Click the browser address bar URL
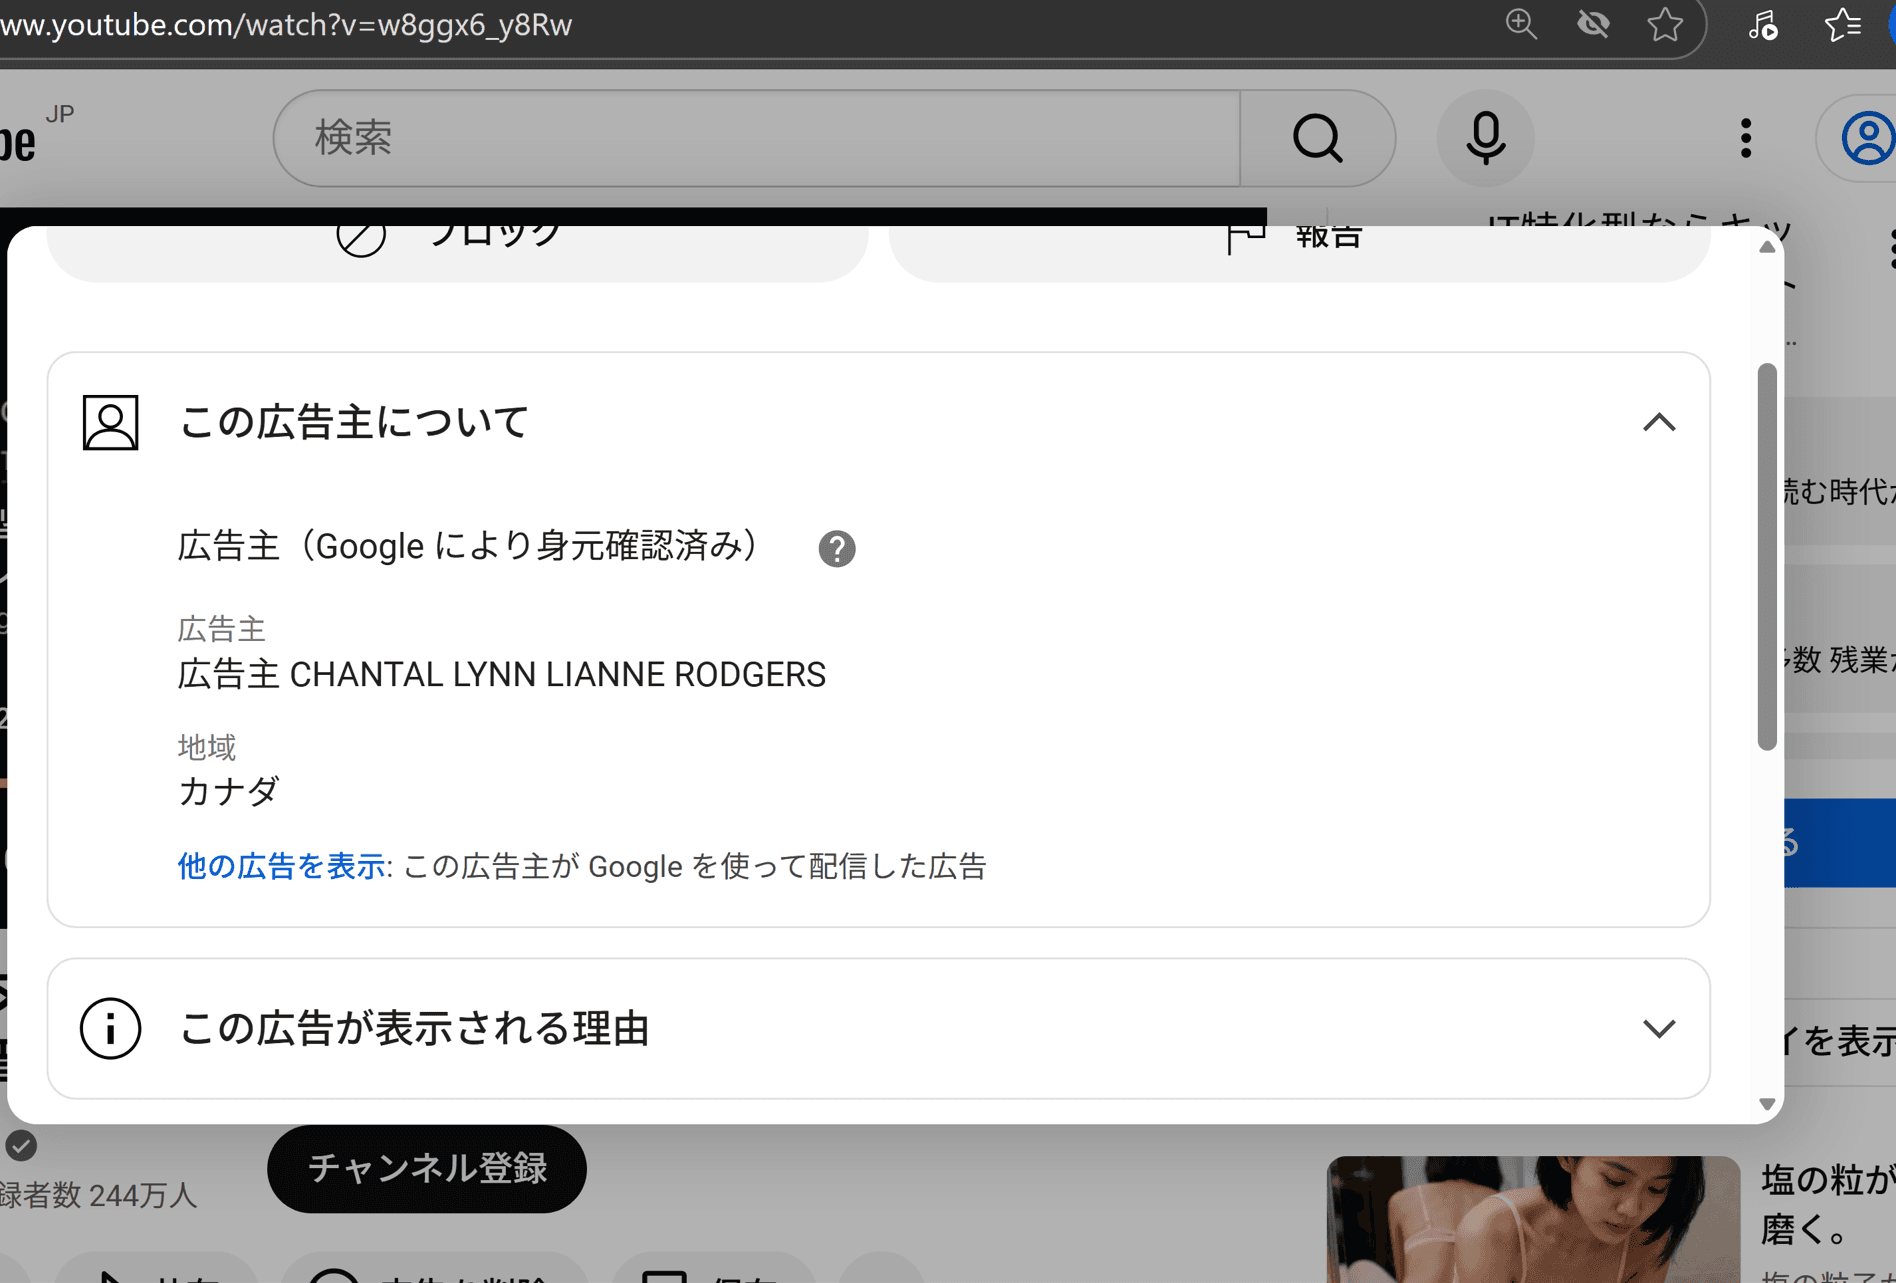 pos(286,24)
